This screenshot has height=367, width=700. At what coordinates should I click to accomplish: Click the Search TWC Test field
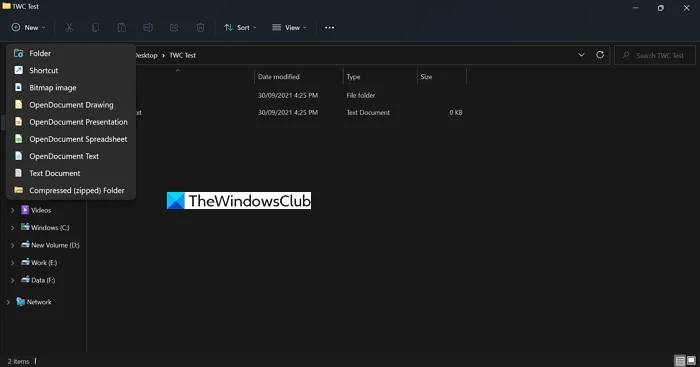(655, 55)
